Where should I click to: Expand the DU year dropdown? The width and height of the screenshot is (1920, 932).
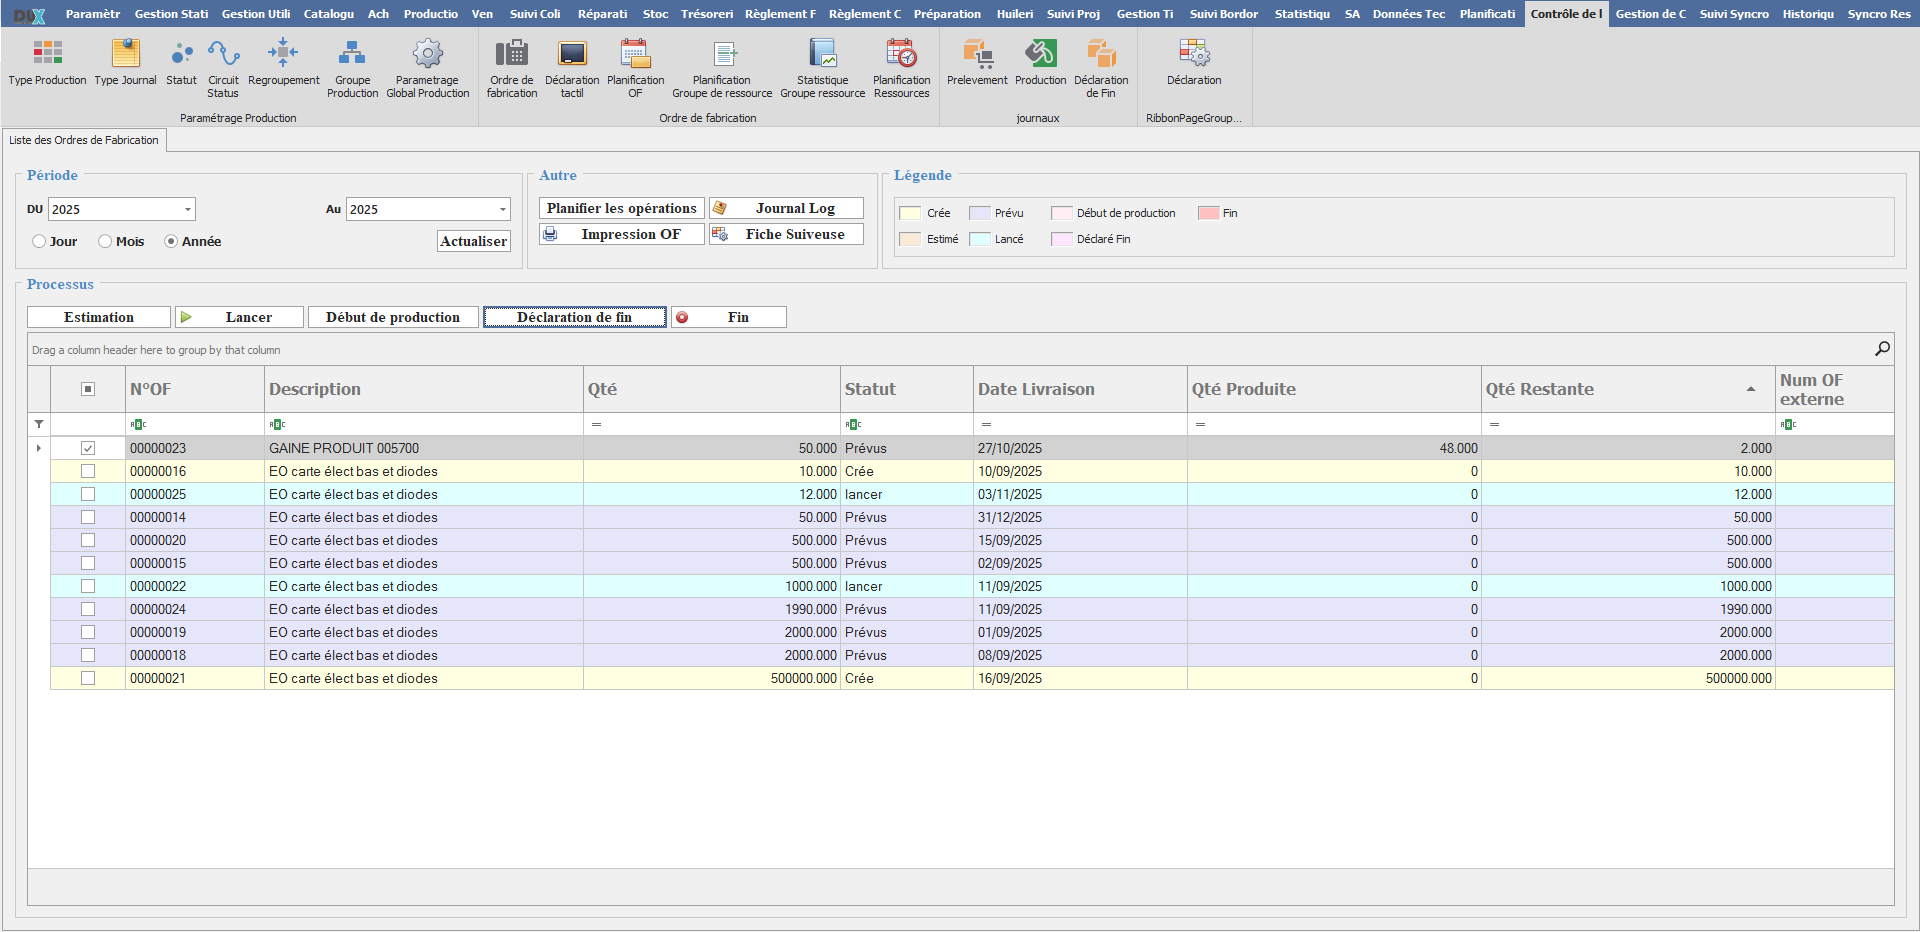pyautogui.click(x=187, y=209)
